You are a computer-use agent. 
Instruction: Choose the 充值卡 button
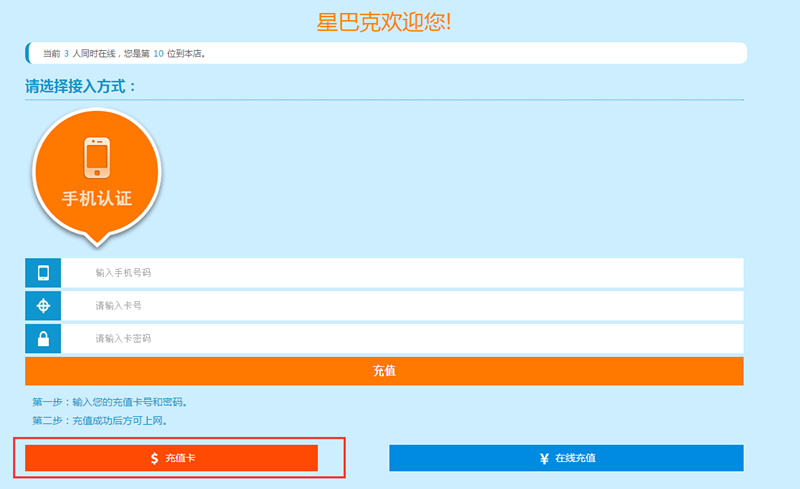click(171, 458)
